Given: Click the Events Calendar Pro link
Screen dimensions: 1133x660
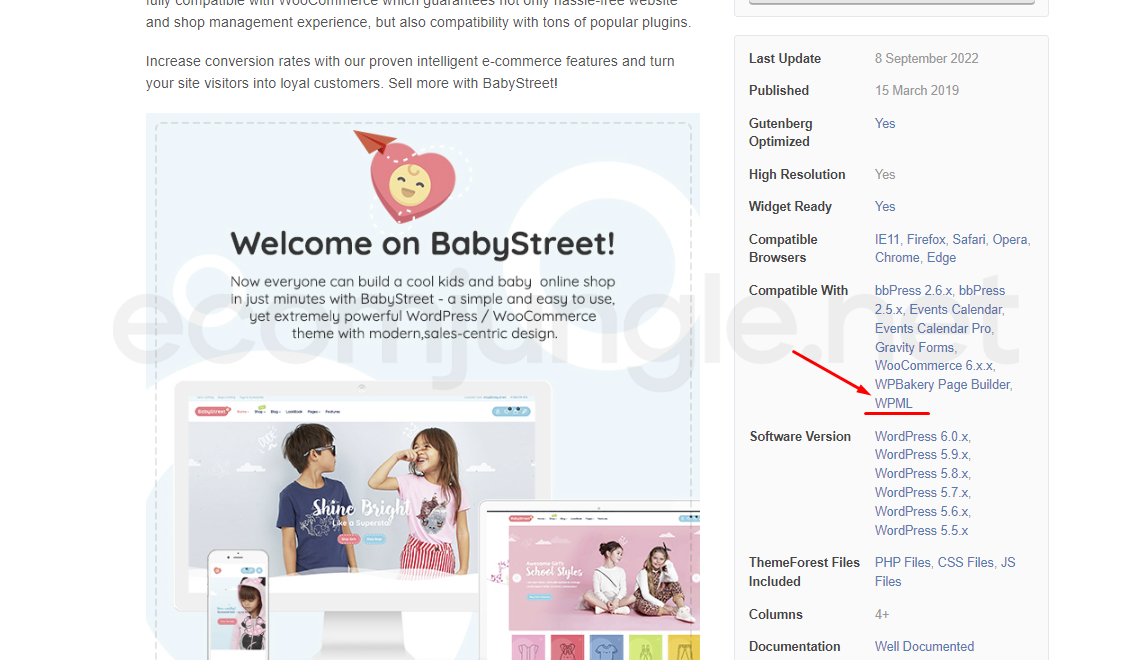Looking at the screenshot, I should coord(932,328).
